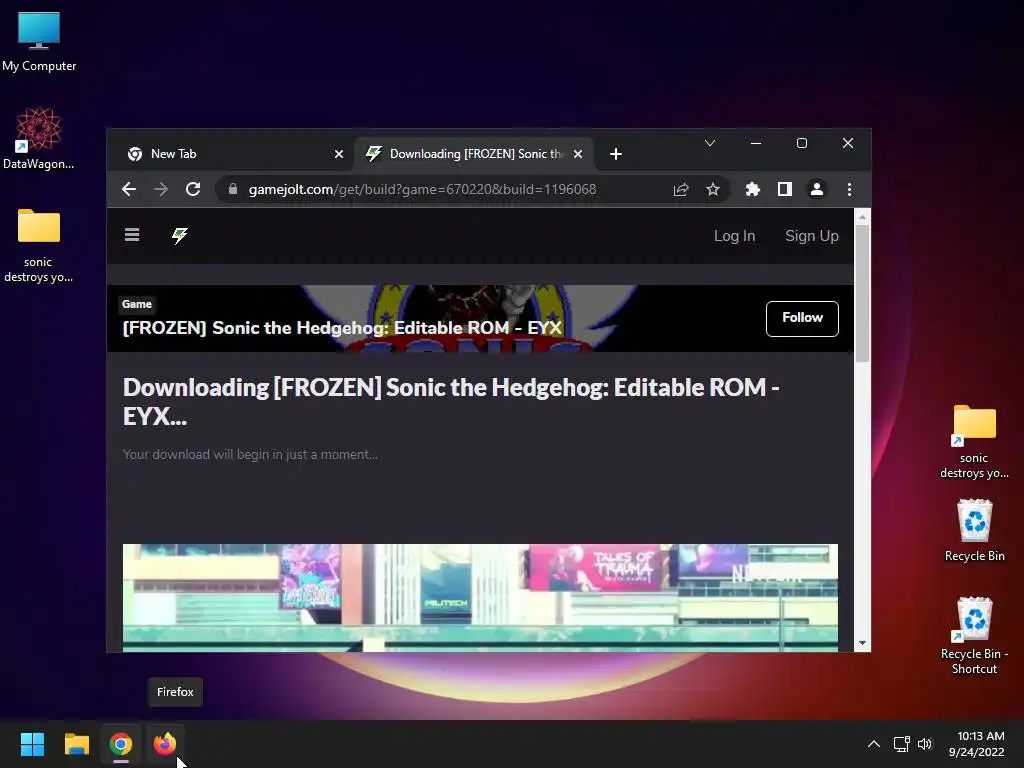The height and width of the screenshot is (768, 1024).
Task: Select My Computer desktop icon
Action: [x=39, y=42]
